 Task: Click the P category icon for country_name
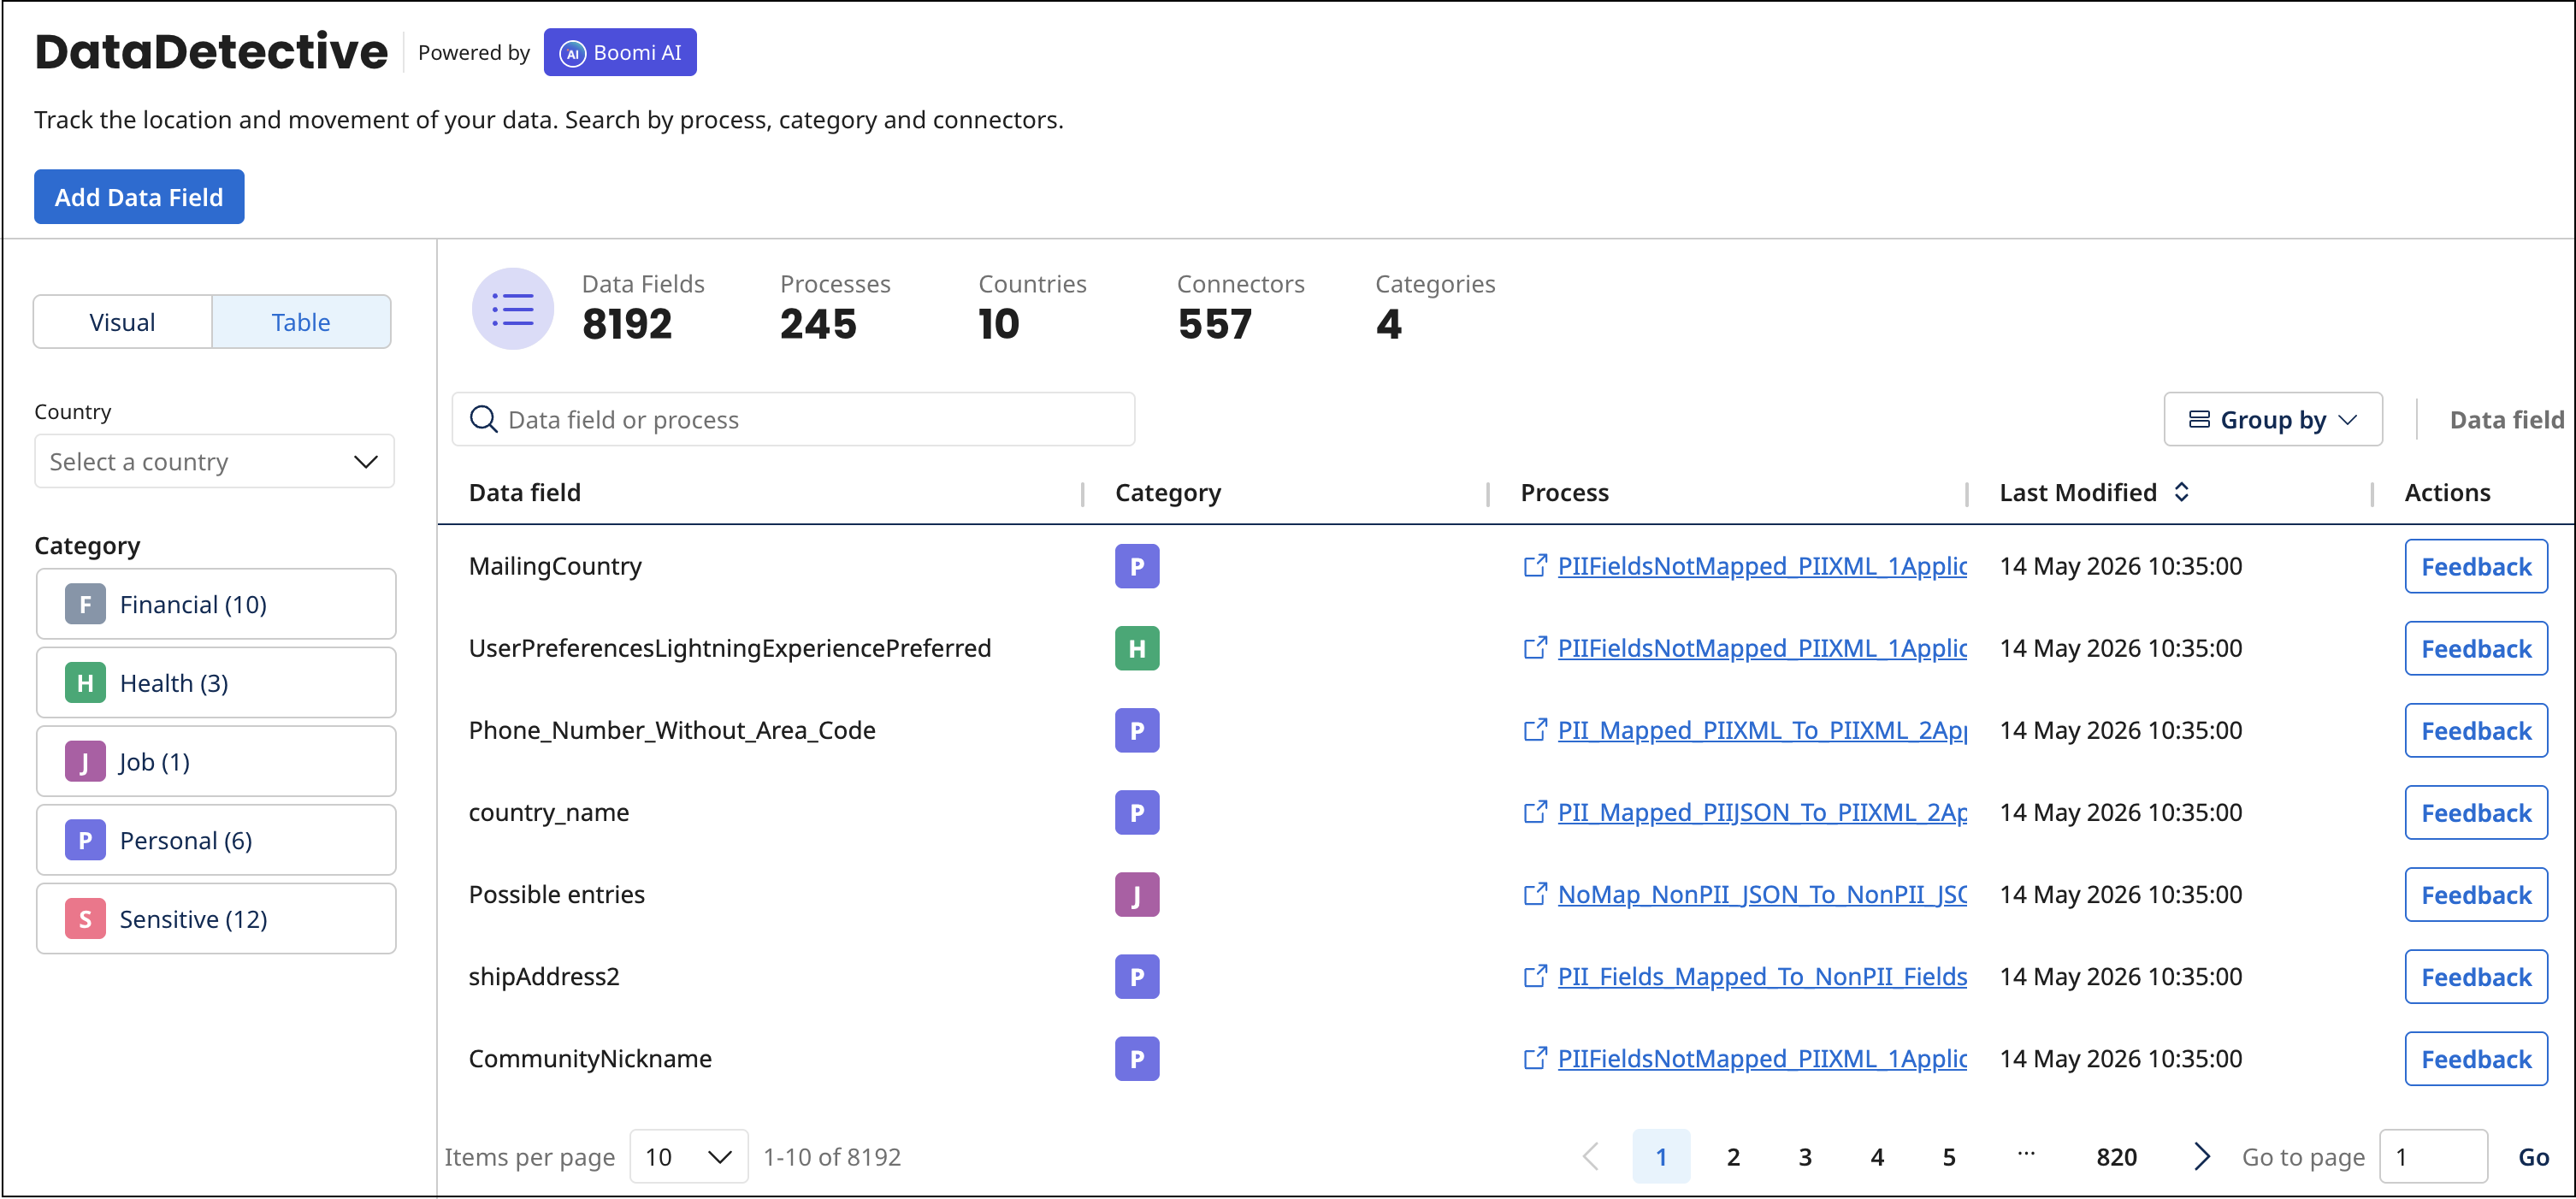tap(1137, 812)
